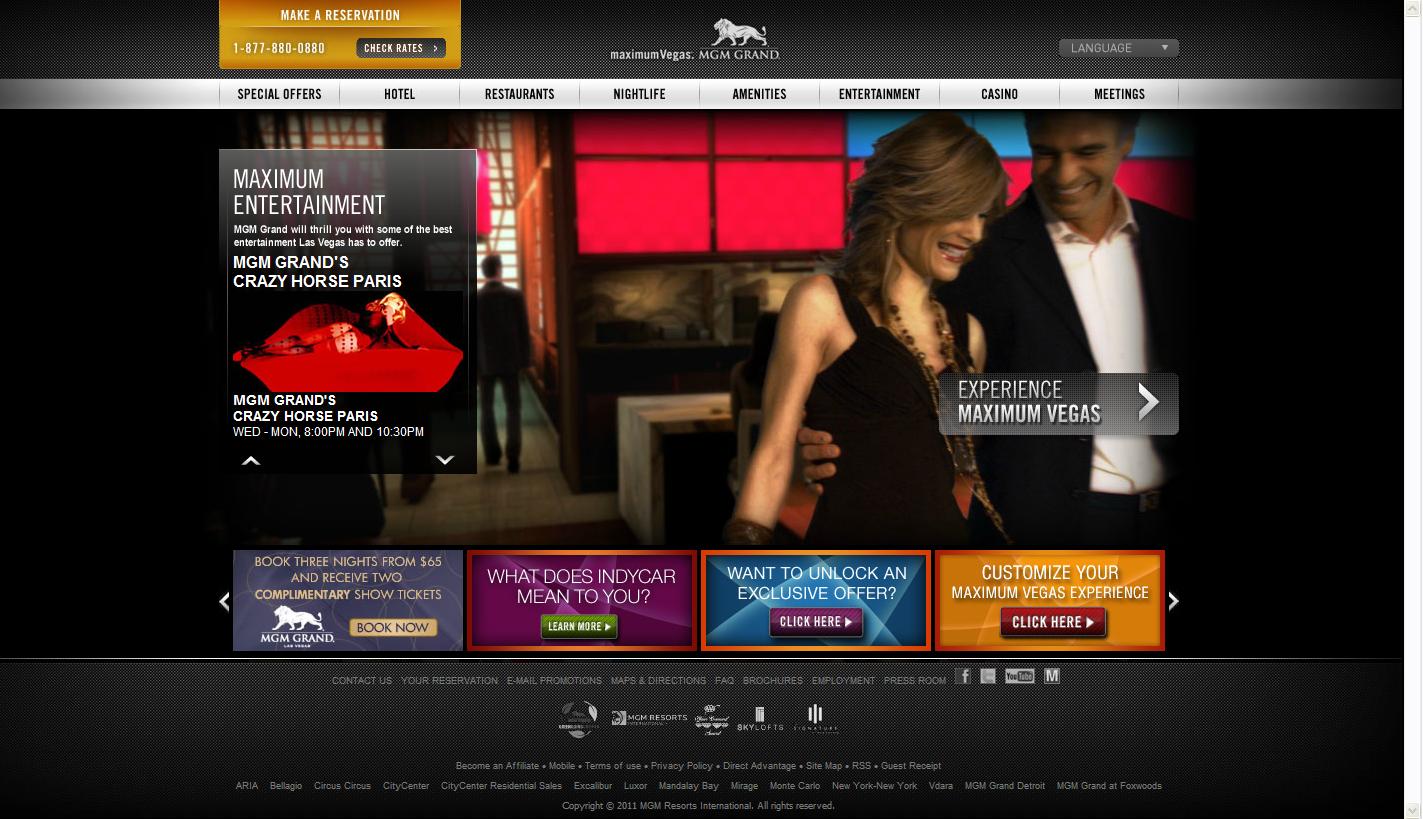Open the Signature logo link

pyautogui.click(x=815, y=718)
